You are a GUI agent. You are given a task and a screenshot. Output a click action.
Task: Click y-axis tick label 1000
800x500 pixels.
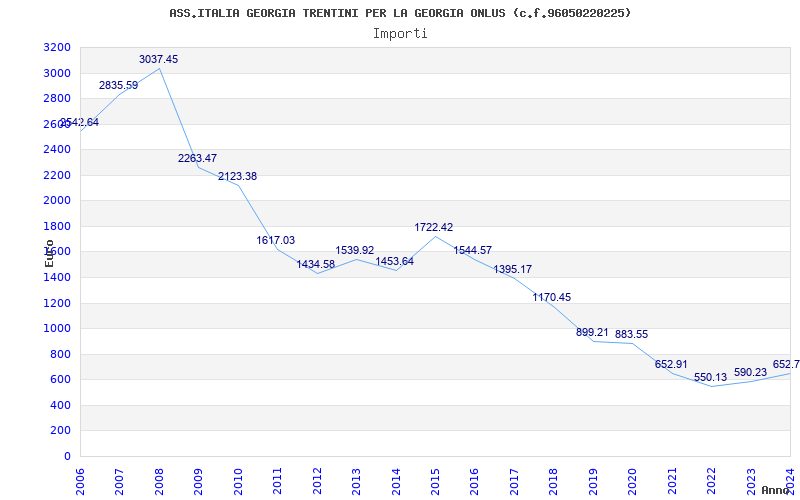point(57,329)
